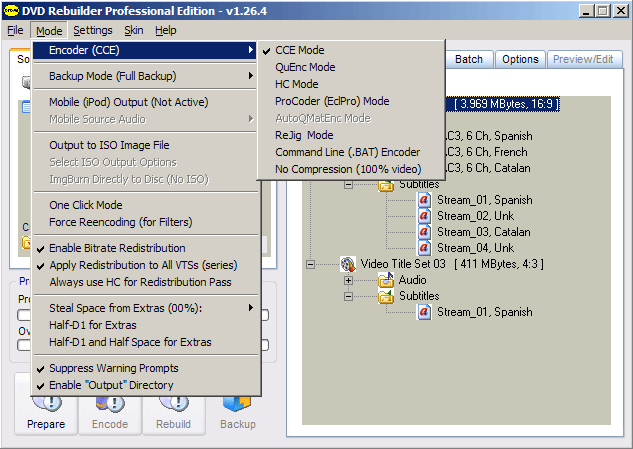Select Stream_04, Unk subtitle row
Viewport: 633px width, 449px height.
[x=476, y=248]
